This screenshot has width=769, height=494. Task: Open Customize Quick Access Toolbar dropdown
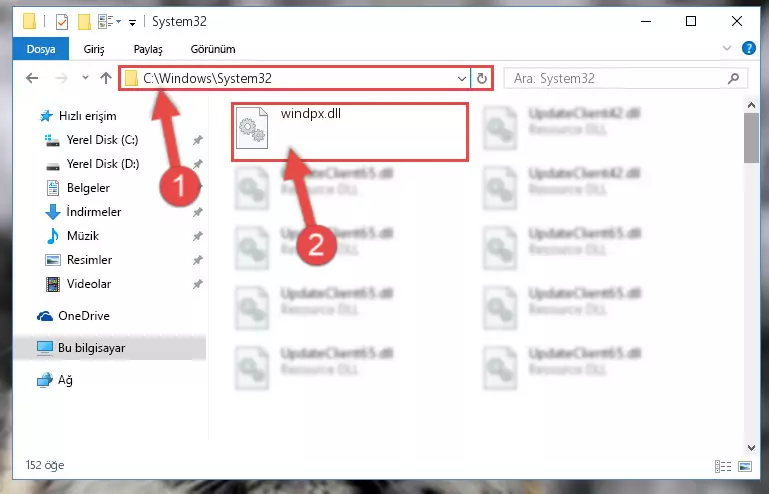(132, 23)
